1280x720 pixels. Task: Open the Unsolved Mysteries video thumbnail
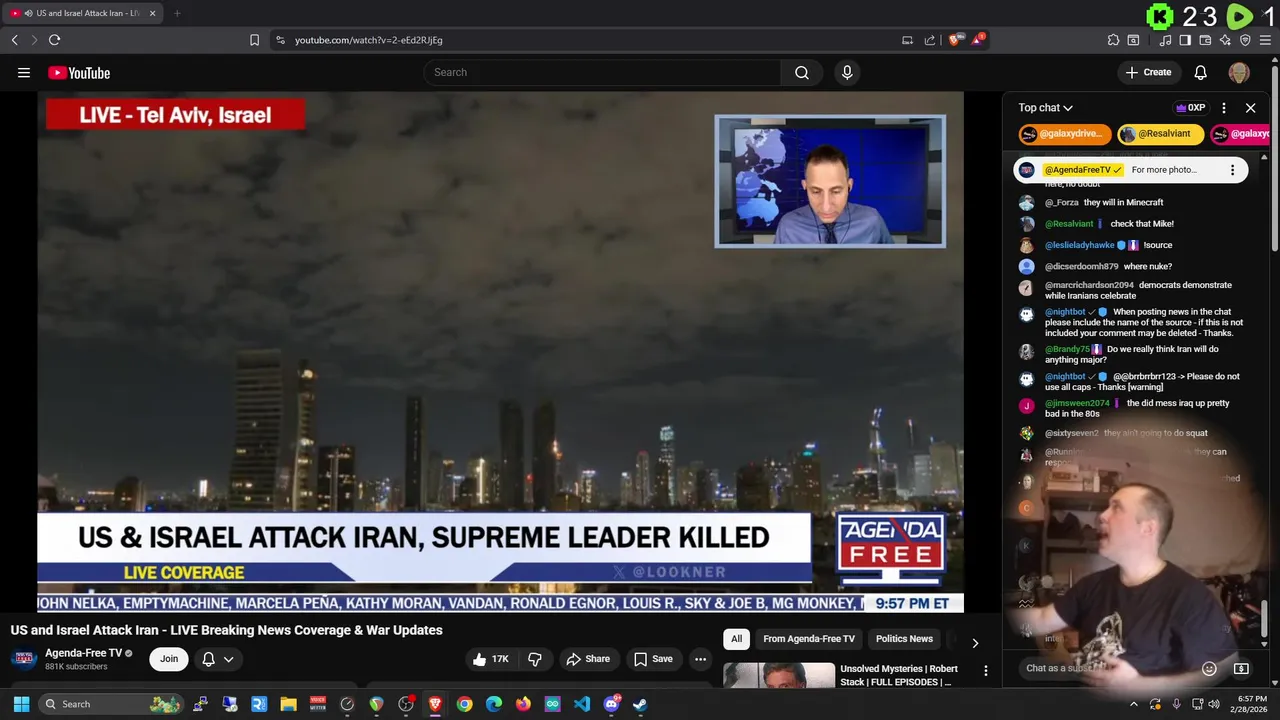point(779,675)
